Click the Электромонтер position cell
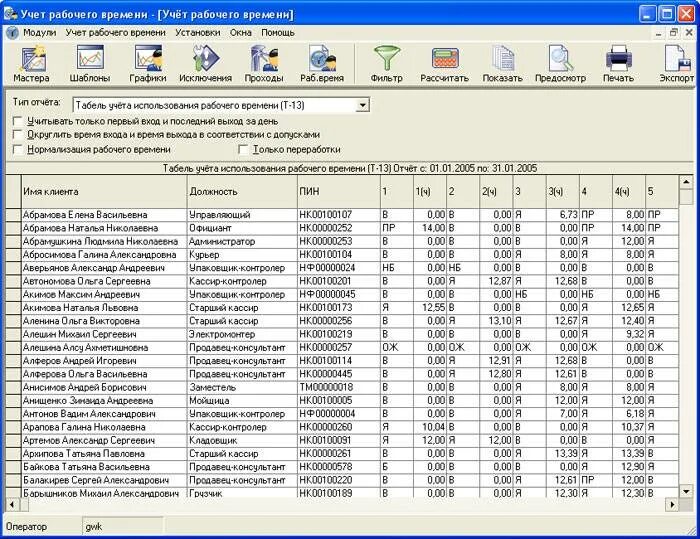 tap(242, 334)
